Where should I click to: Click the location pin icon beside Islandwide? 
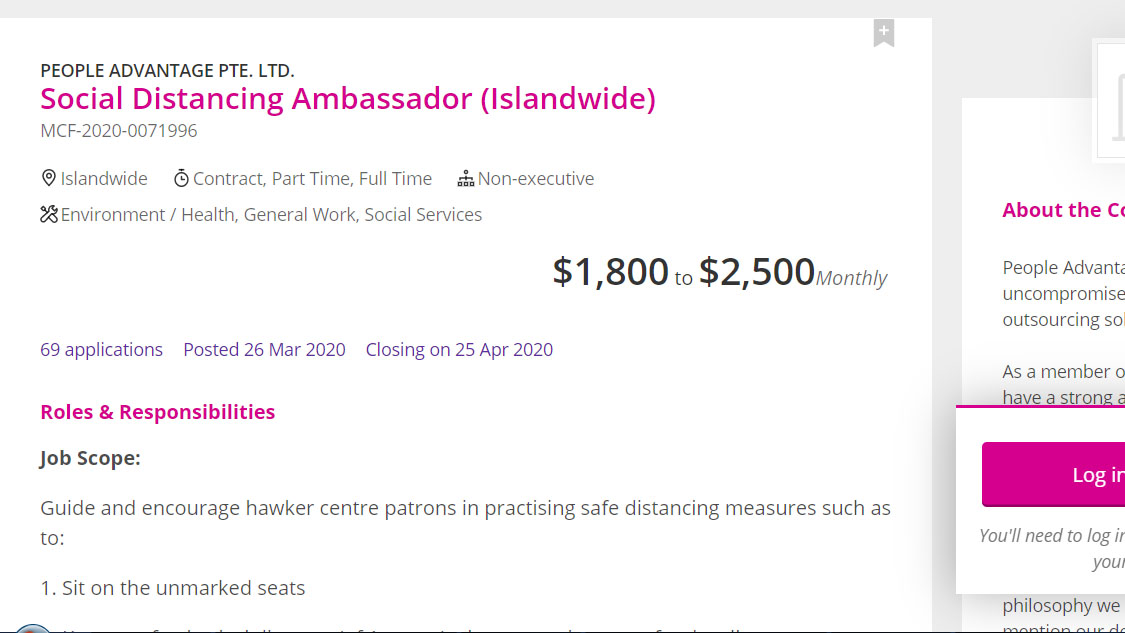(x=48, y=177)
